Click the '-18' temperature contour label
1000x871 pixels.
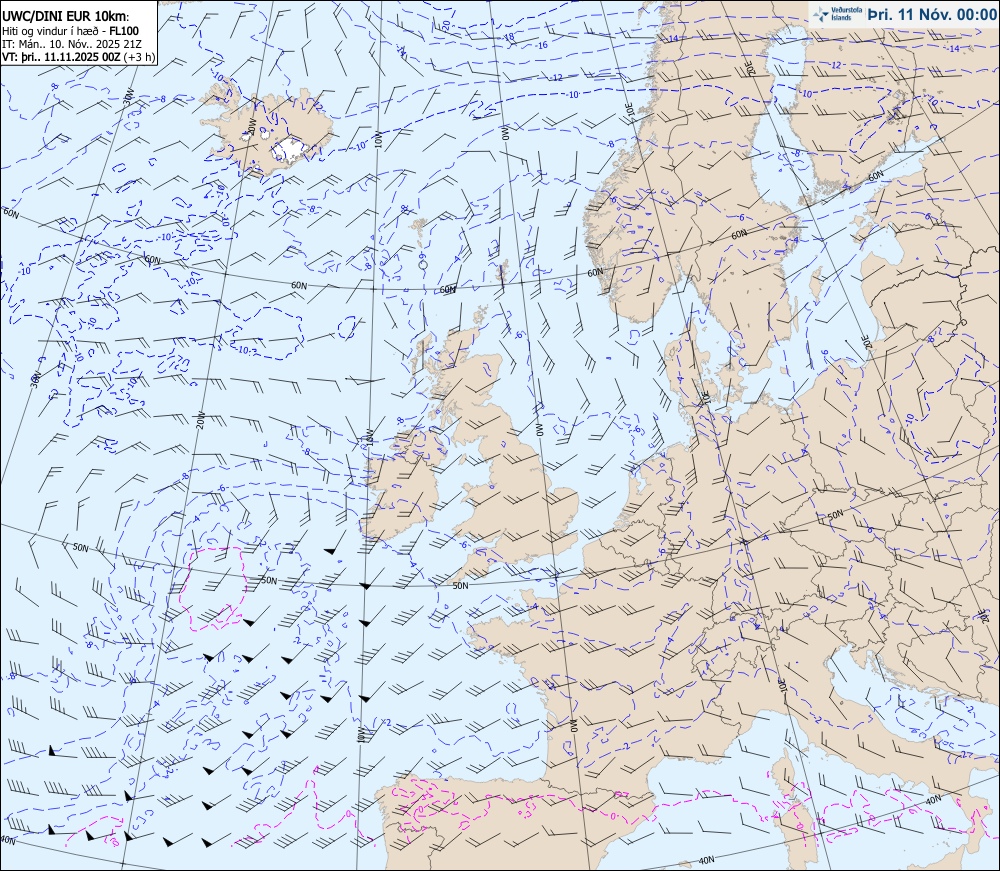coord(509,38)
